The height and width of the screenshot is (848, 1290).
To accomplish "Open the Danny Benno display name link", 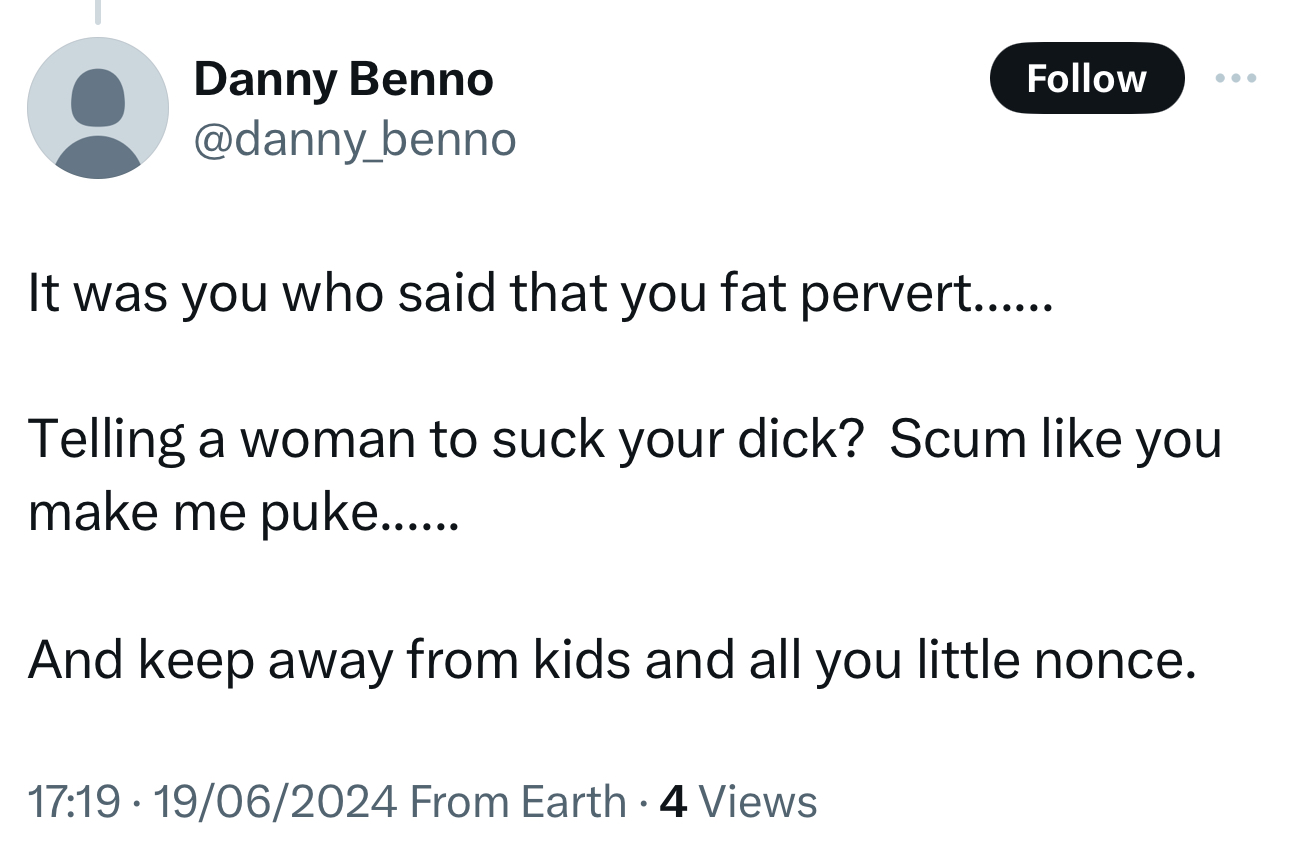I will pyautogui.click(x=343, y=79).
